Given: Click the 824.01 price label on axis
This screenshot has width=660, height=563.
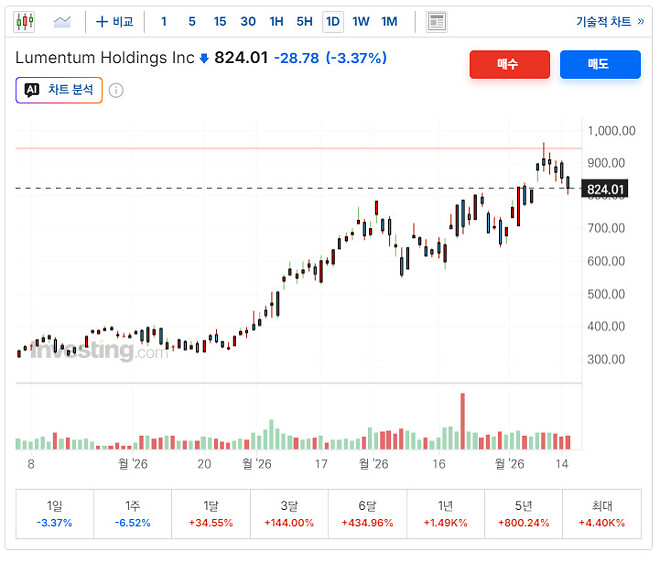Looking at the screenshot, I should coord(604,189).
